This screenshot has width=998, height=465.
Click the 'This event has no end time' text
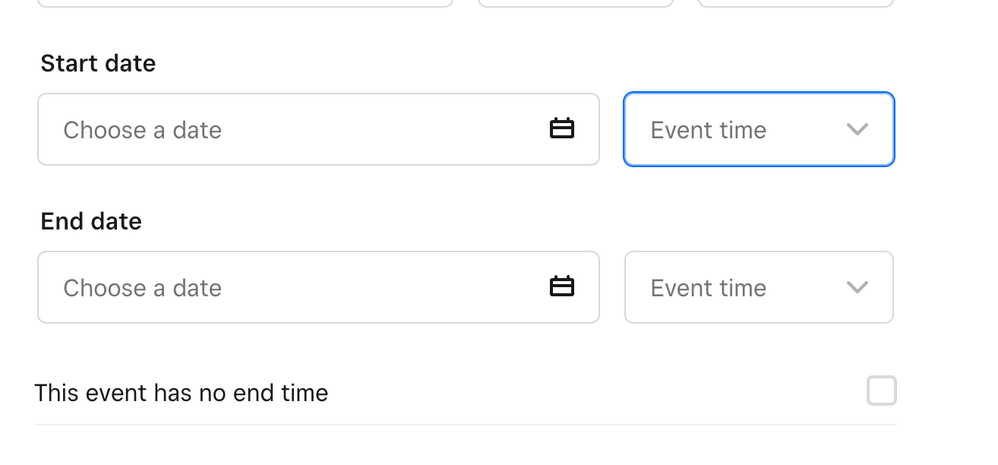coord(181,393)
